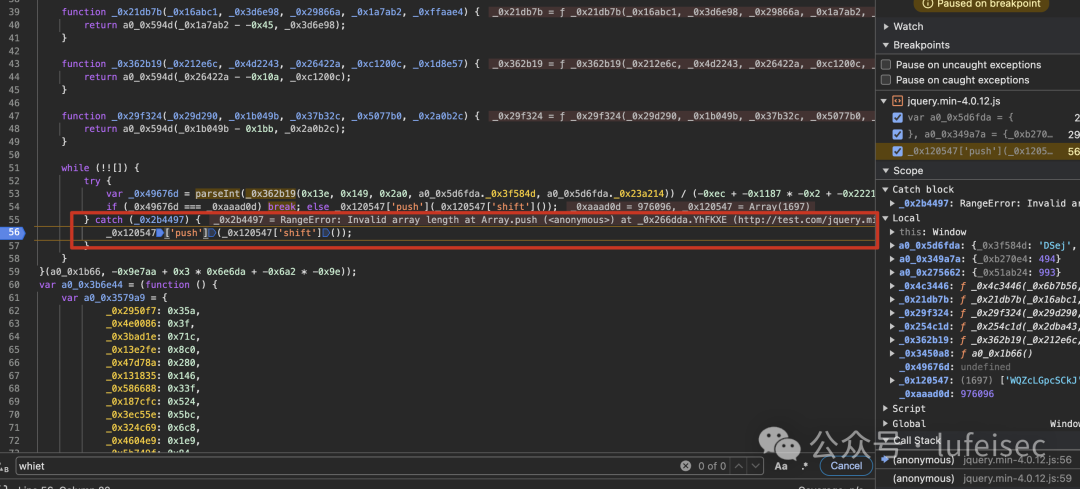Click breakpoint line number 29 in Breakpoints list

(1074, 134)
